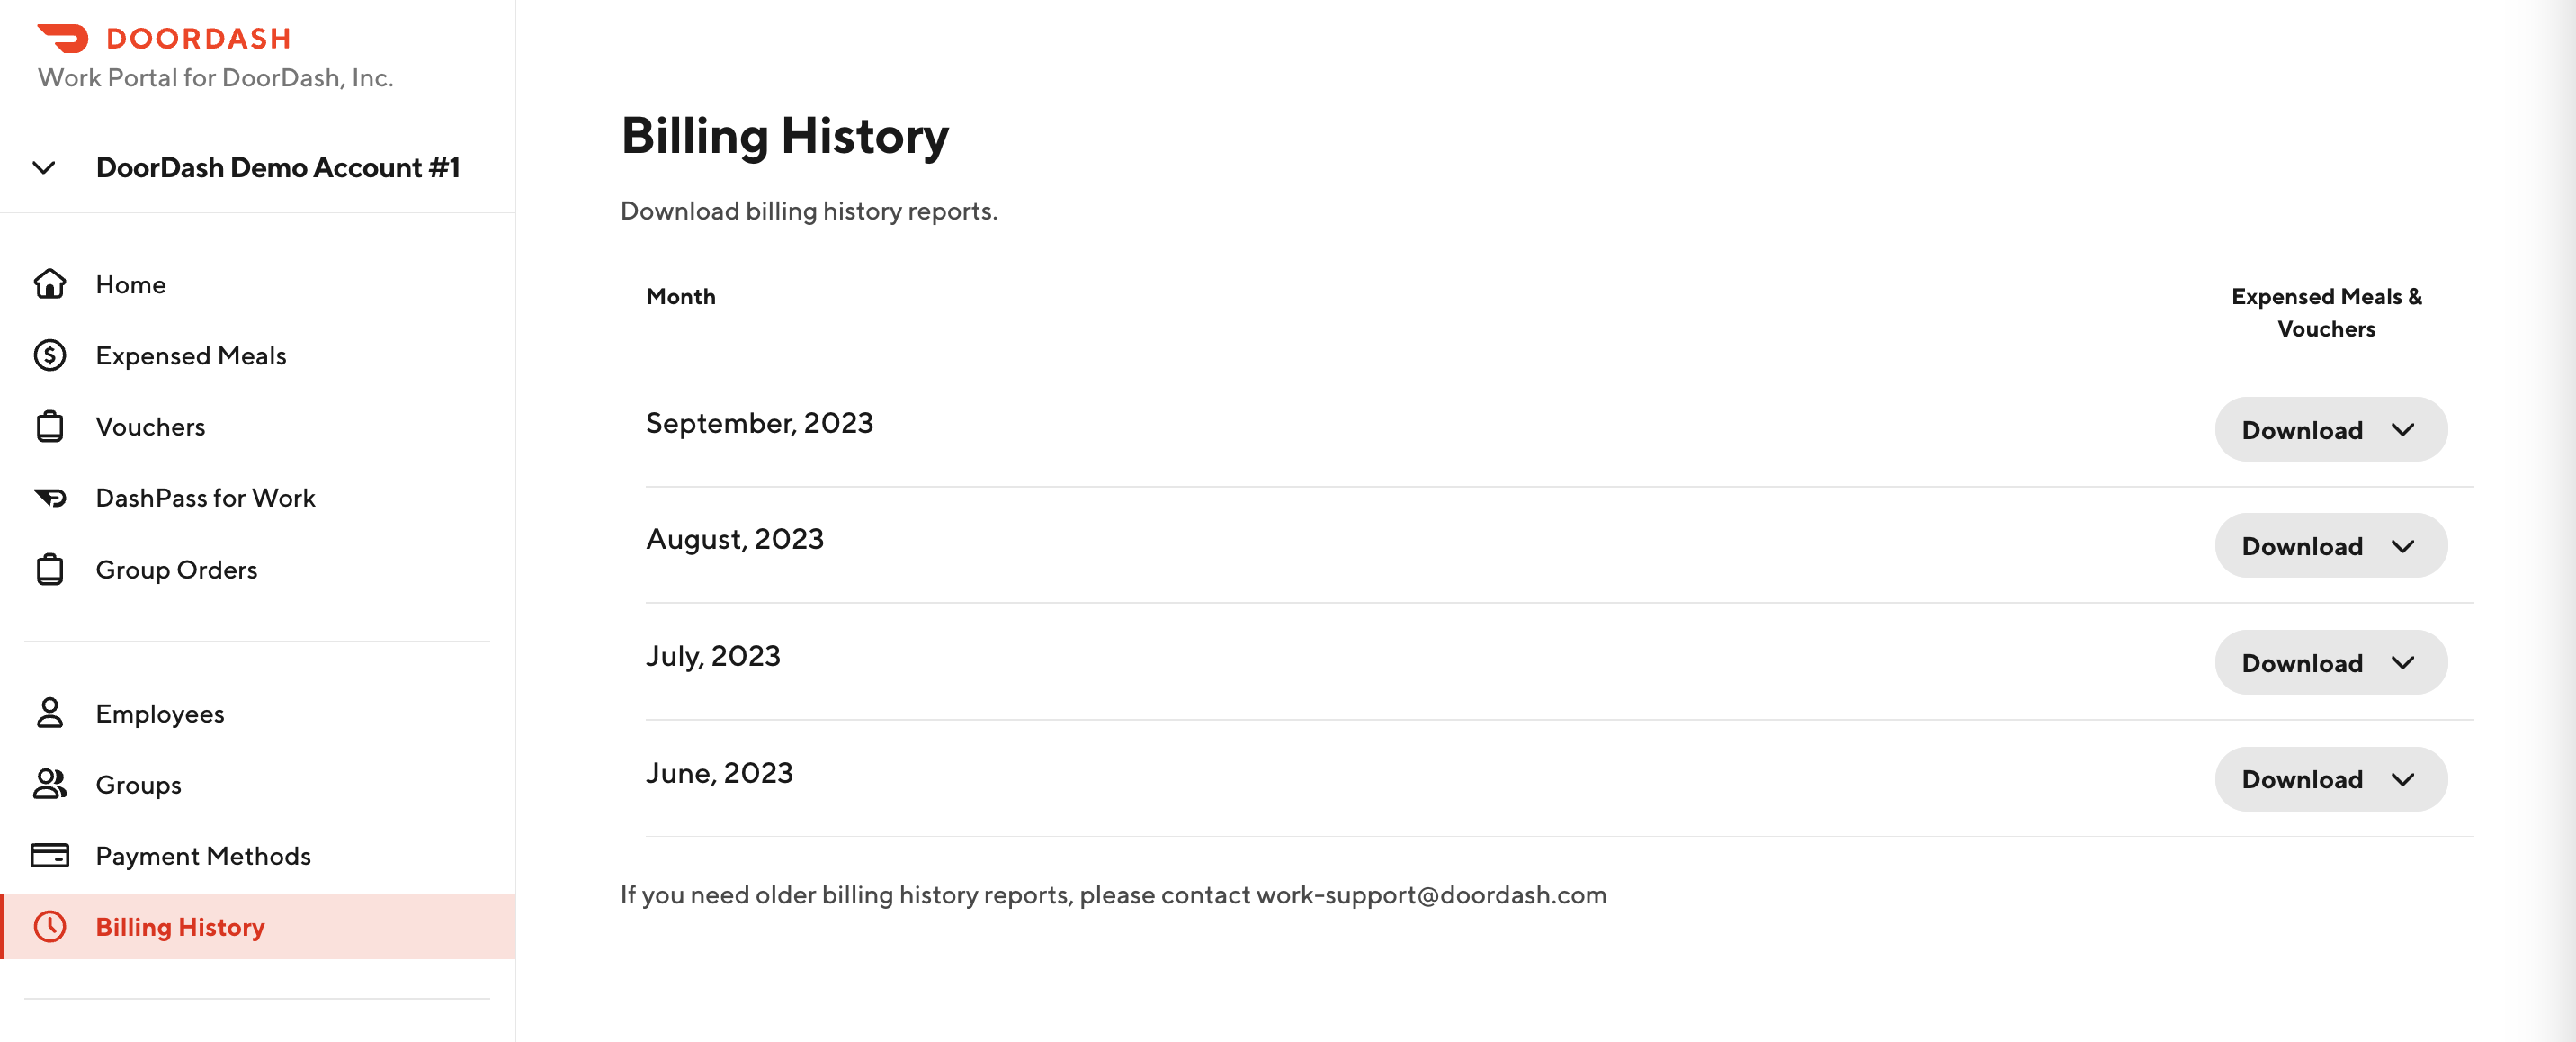Screen dimensions: 2576x1042
Task: Open the Payment Methods menu item
Action: 203,856
